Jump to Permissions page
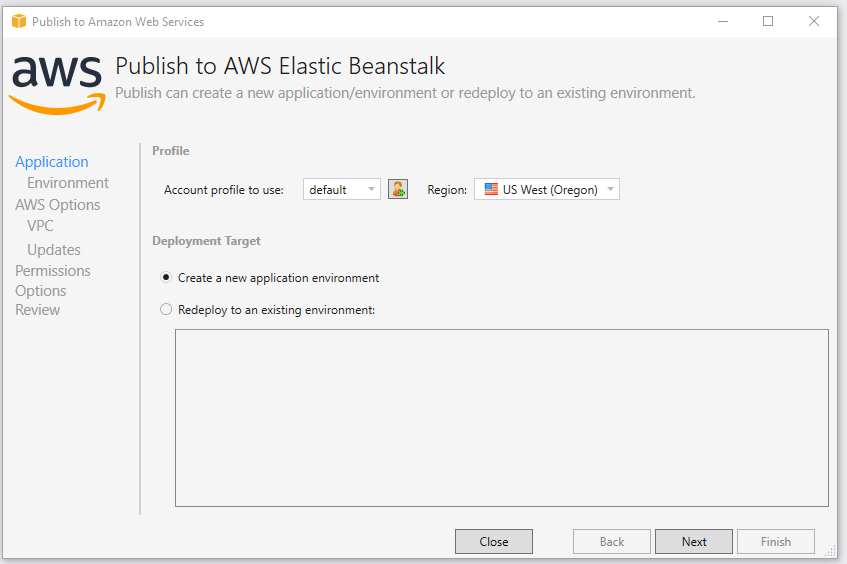This screenshot has width=847, height=564. 53,270
